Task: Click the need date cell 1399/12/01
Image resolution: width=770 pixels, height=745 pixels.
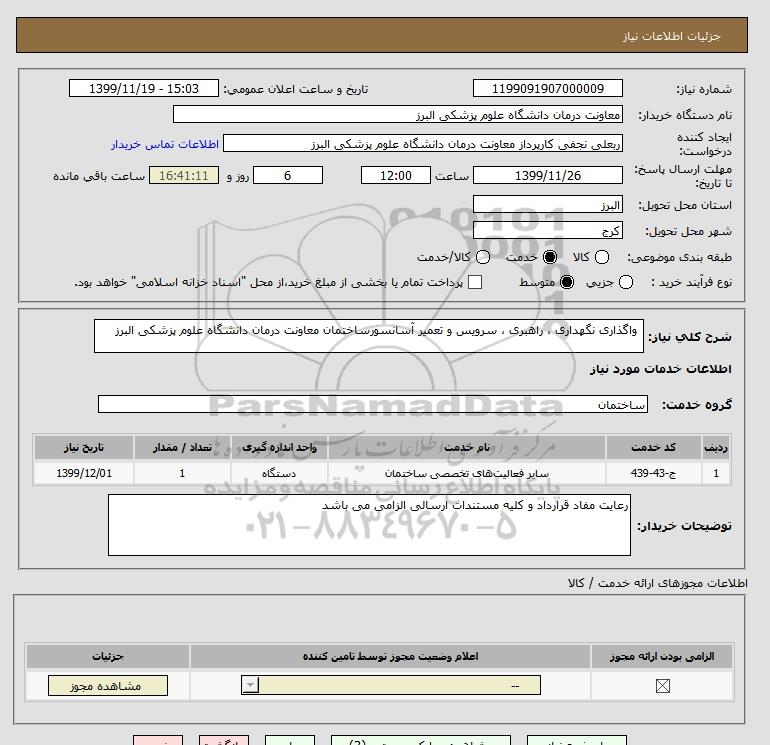Action: point(84,473)
